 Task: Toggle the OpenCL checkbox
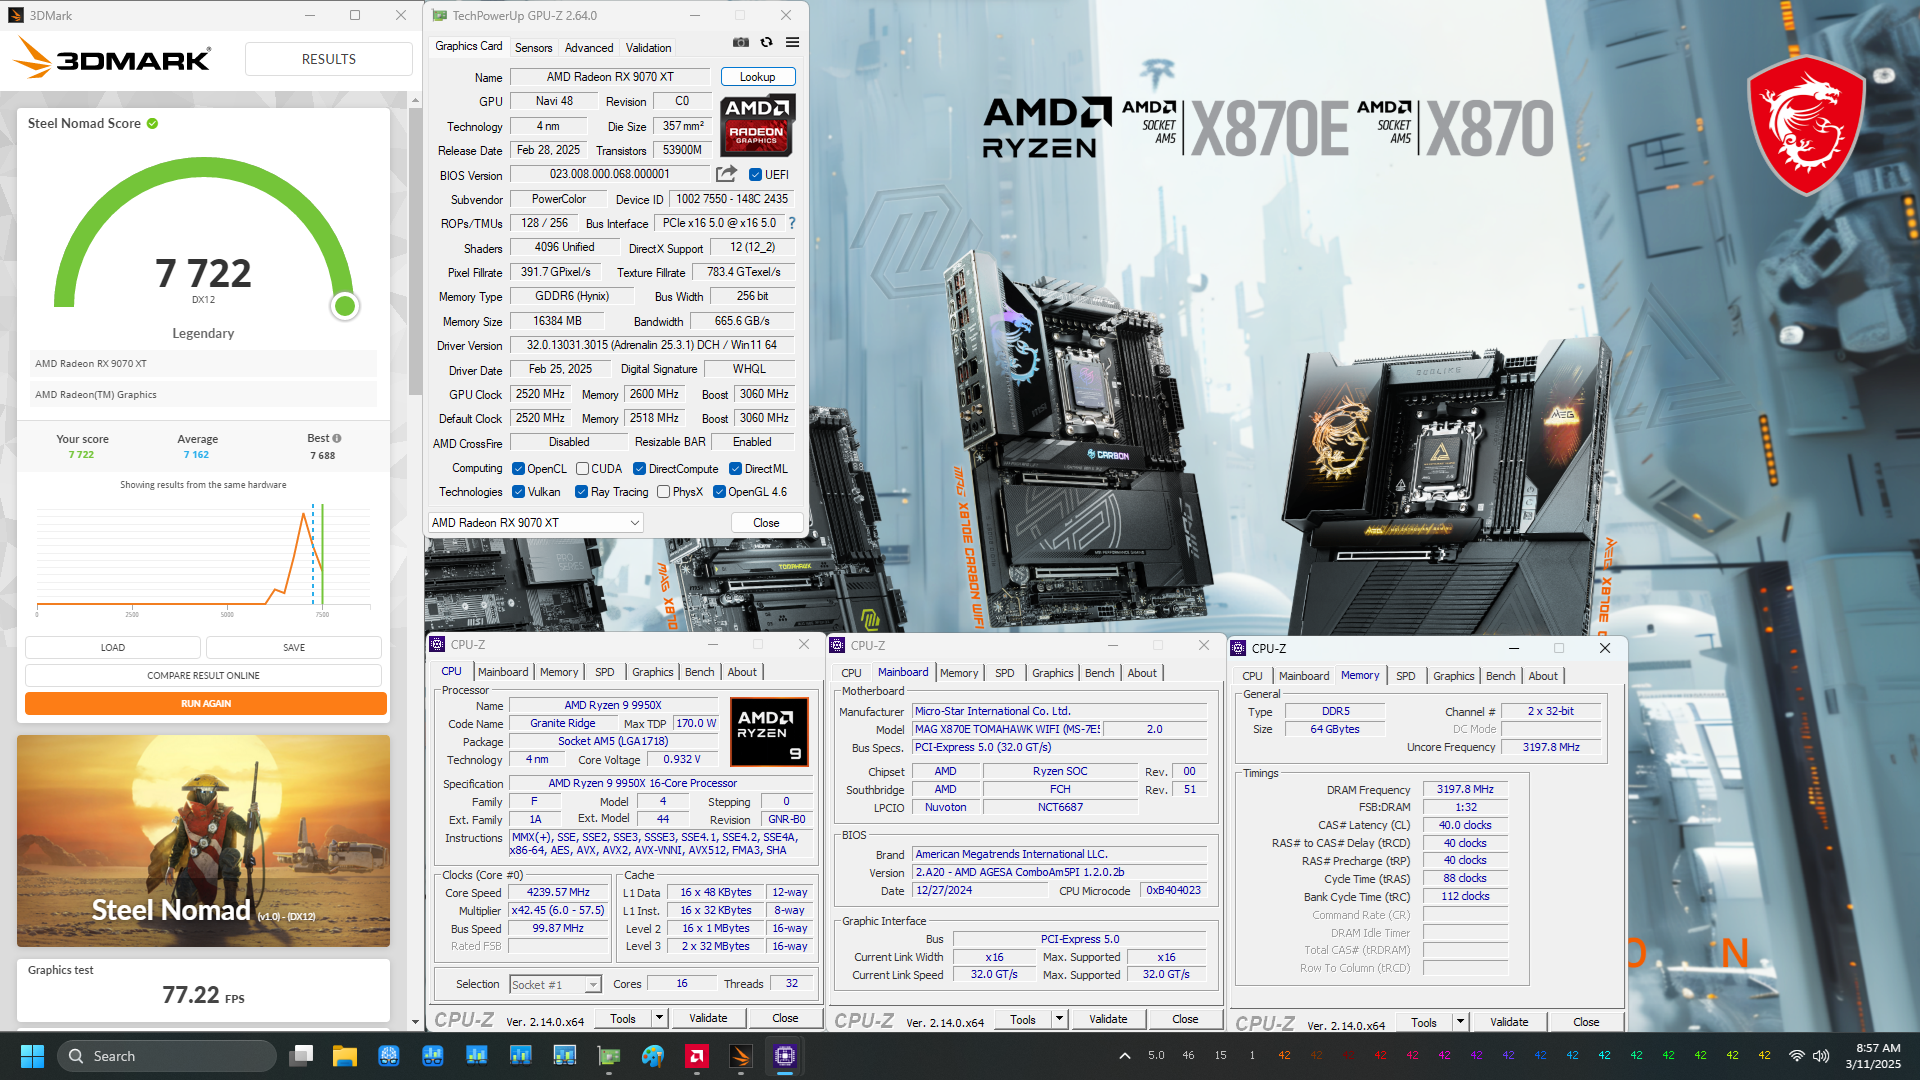(x=518, y=469)
